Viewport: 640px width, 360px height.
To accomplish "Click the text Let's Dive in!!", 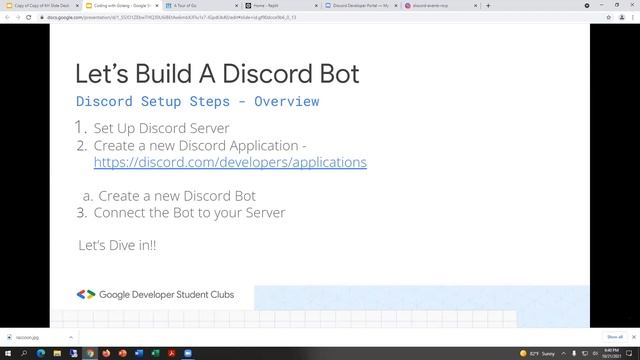I will click(117, 245).
